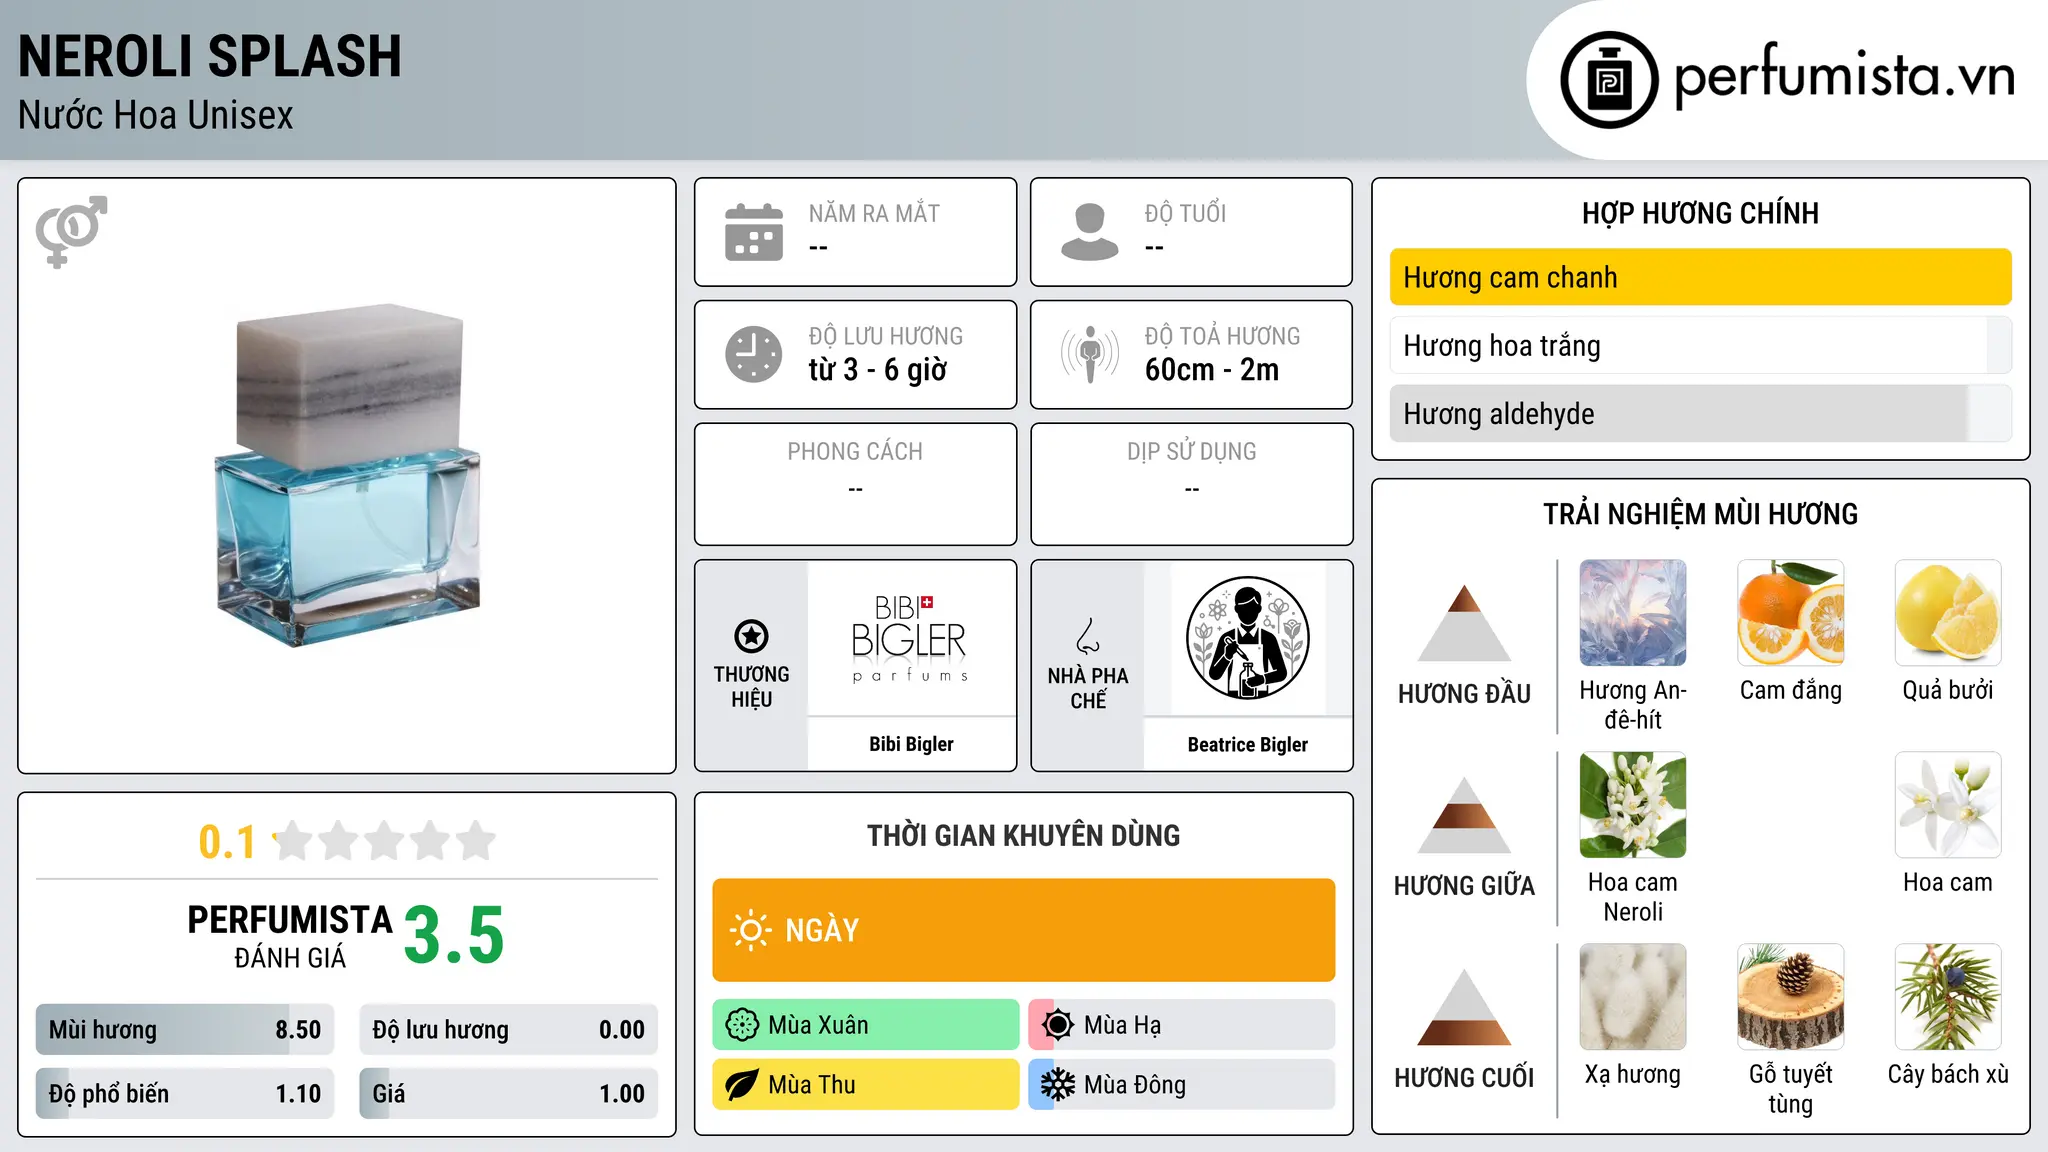Screen dimensions: 2048x1152
Task: Click the Bibi Bigler parfums brand logo
Action: (x=910, y=638)
